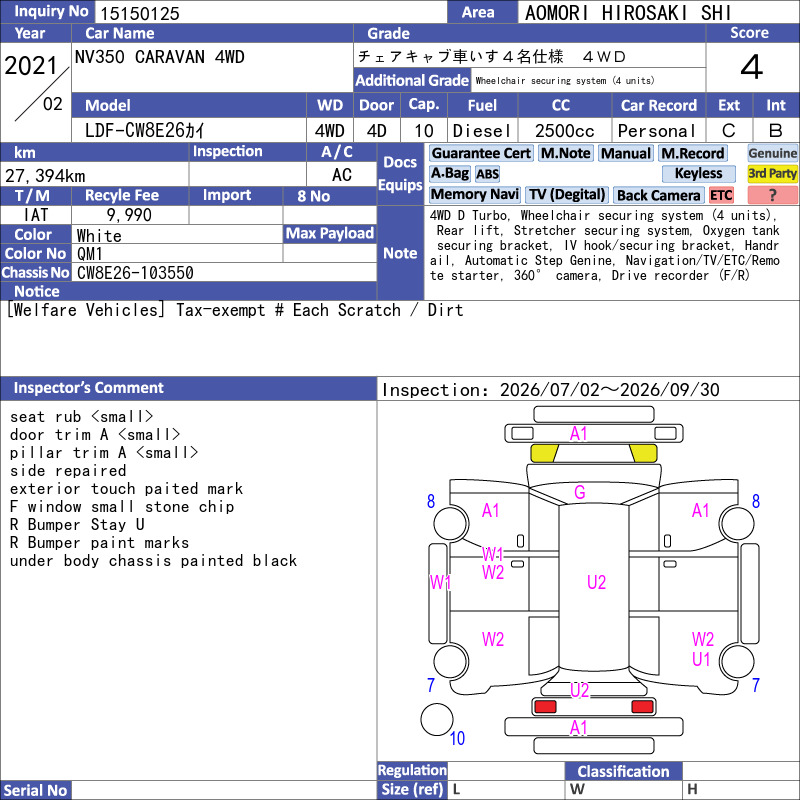800x800 pixels.
Task: Click the ETC equipment badge
Action: 720,195
